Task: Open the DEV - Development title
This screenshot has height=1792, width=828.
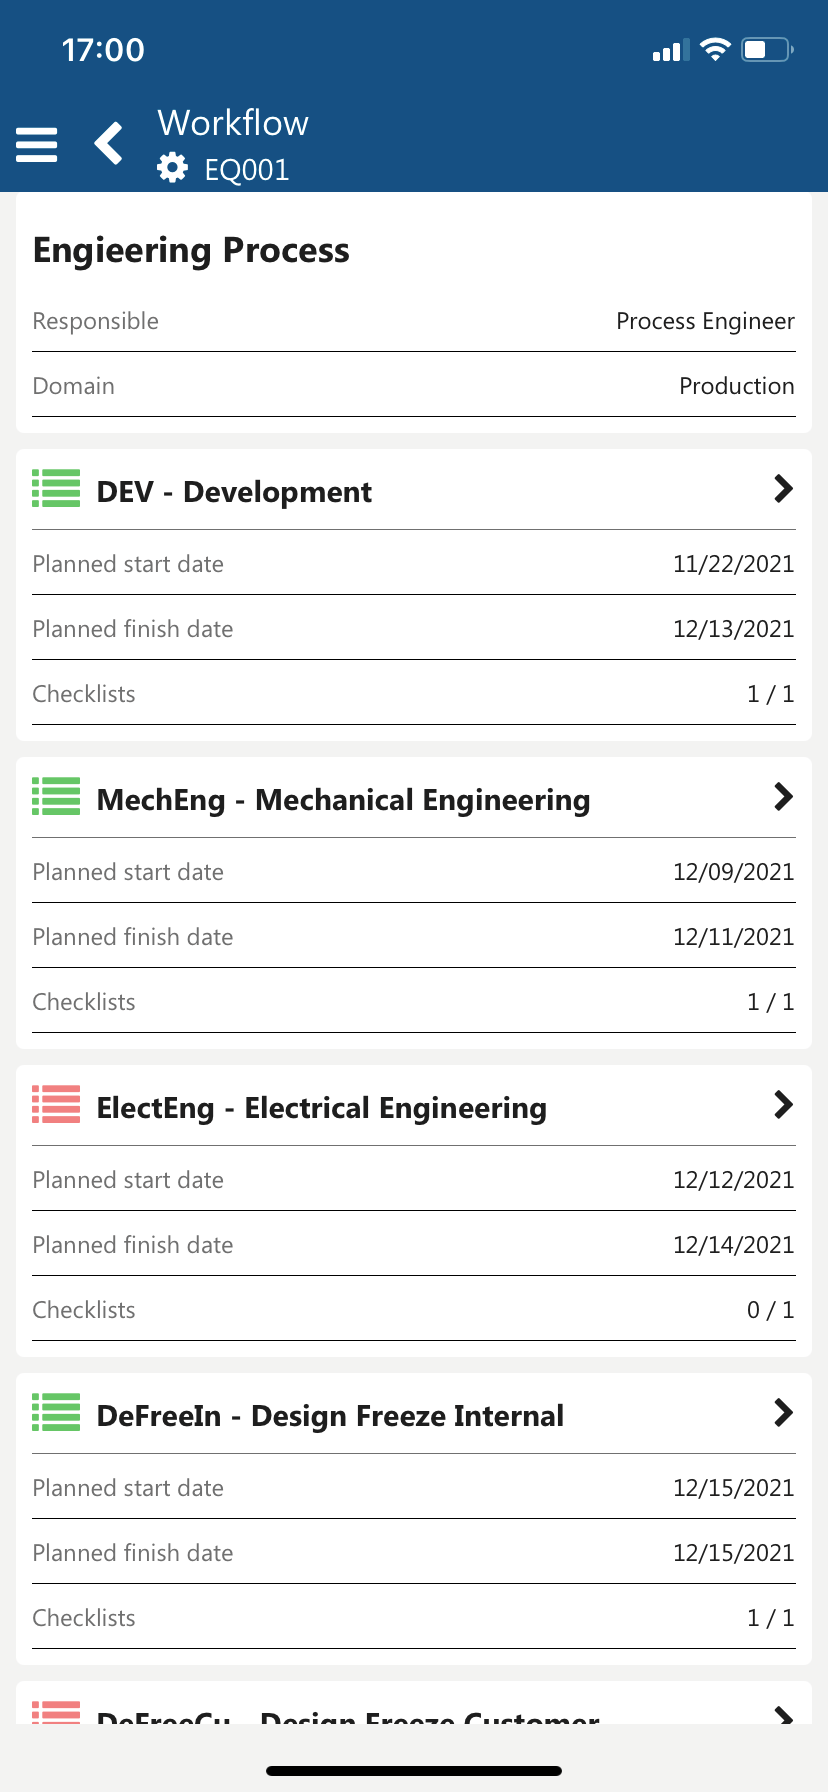Action: (x=234, y=492)
